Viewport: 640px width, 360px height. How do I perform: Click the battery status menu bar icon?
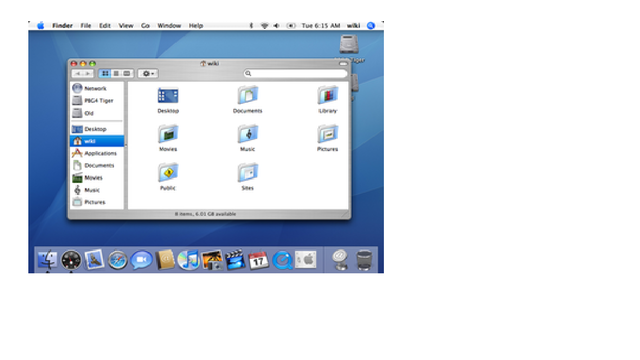(291, 26)
